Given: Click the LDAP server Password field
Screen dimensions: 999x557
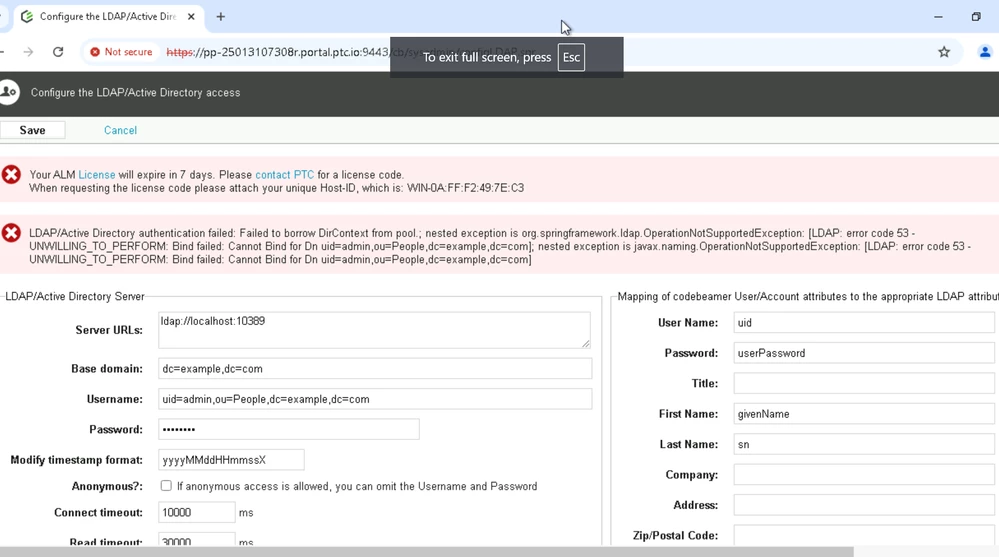Looking at the screenshot, I should (x=289, y=430).
